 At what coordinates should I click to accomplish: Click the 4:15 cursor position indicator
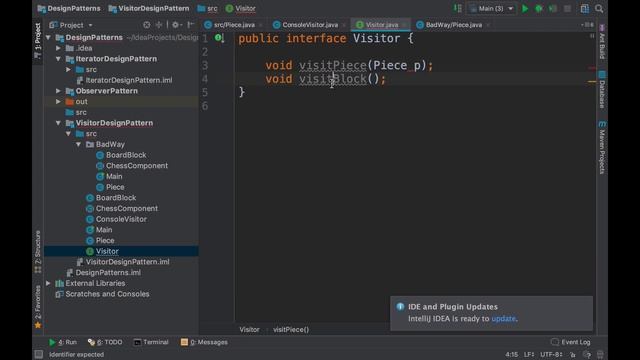point(511,355)
